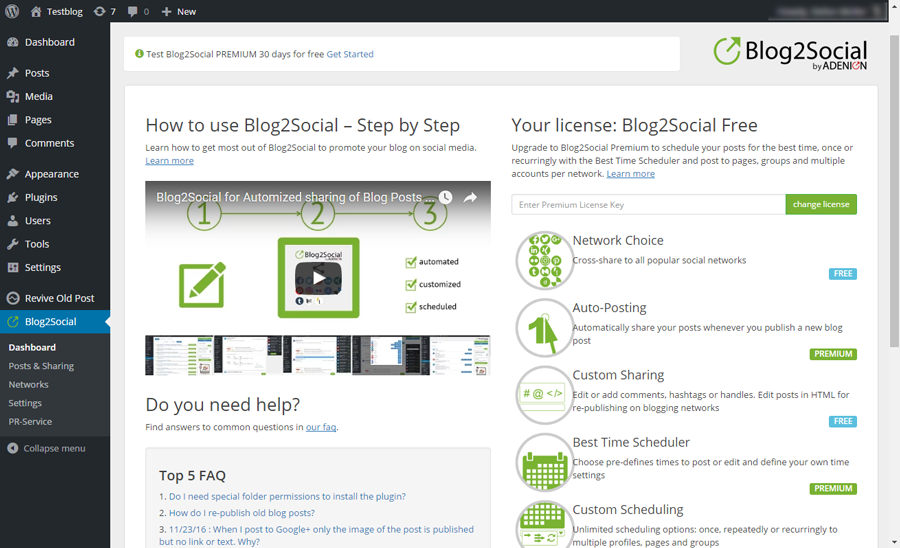Image resolution: width=900 pixels, height=548 pixels.
Task: Click the Pages icon in sidebar
Action: coord(13,120)
